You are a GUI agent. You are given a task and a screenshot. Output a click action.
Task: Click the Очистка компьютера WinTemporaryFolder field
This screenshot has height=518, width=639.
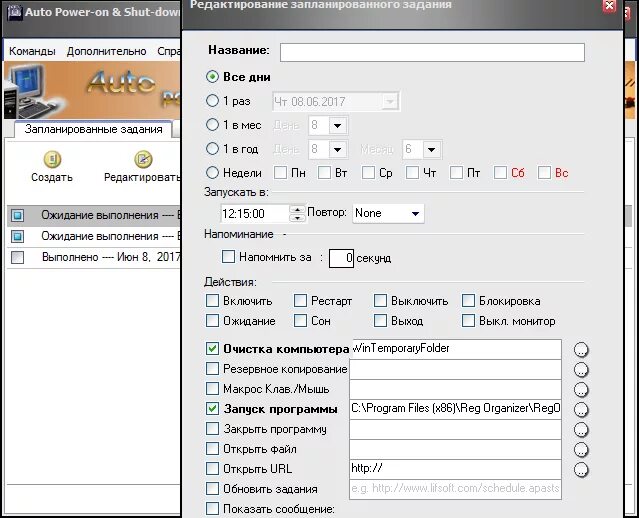point(455,349)
